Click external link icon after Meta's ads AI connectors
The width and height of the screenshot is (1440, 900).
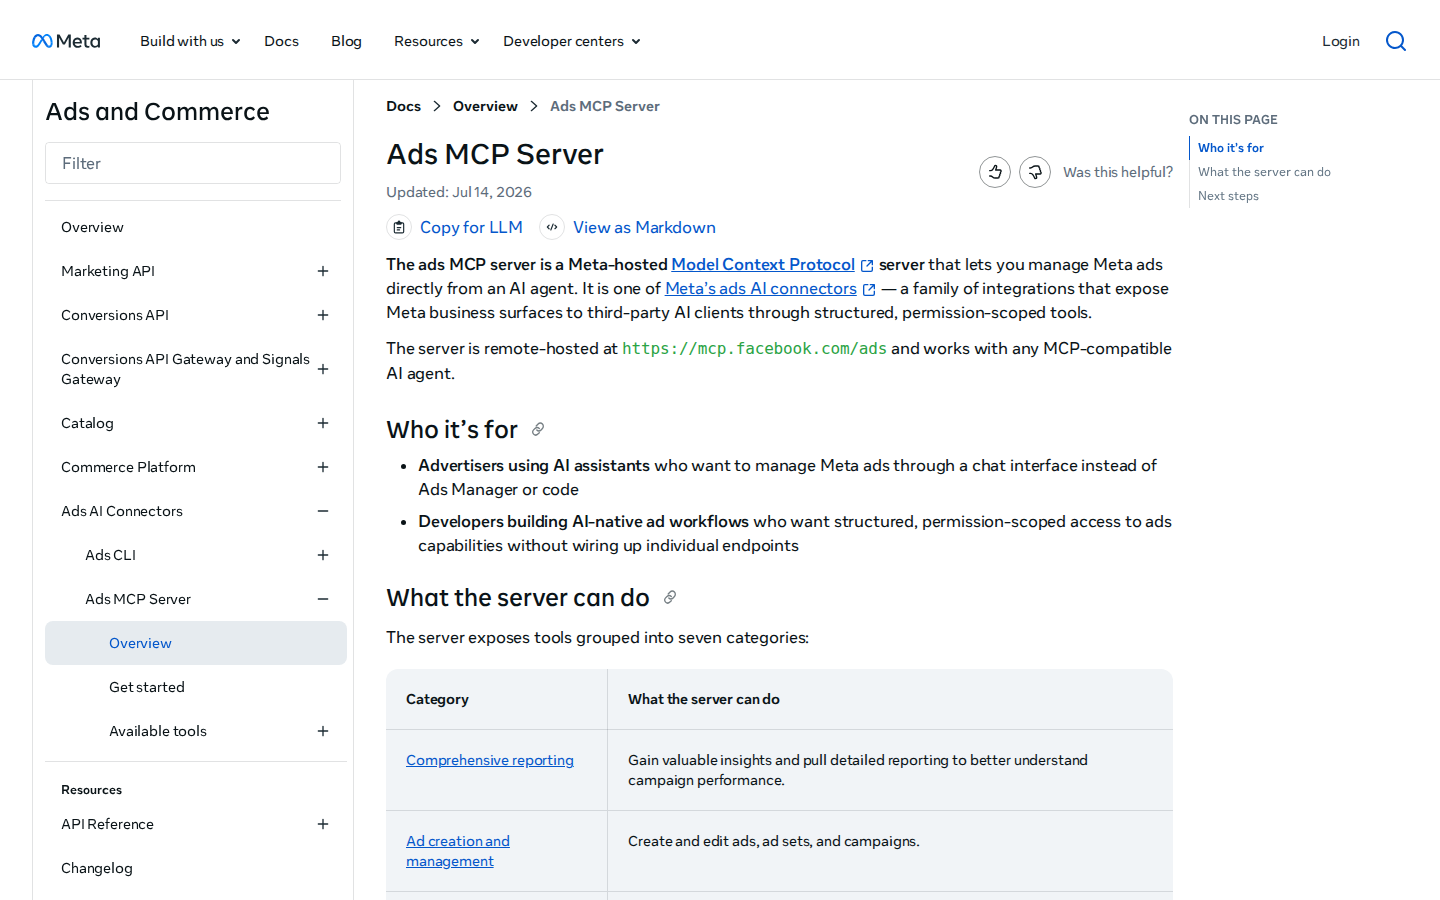point(869,289)
